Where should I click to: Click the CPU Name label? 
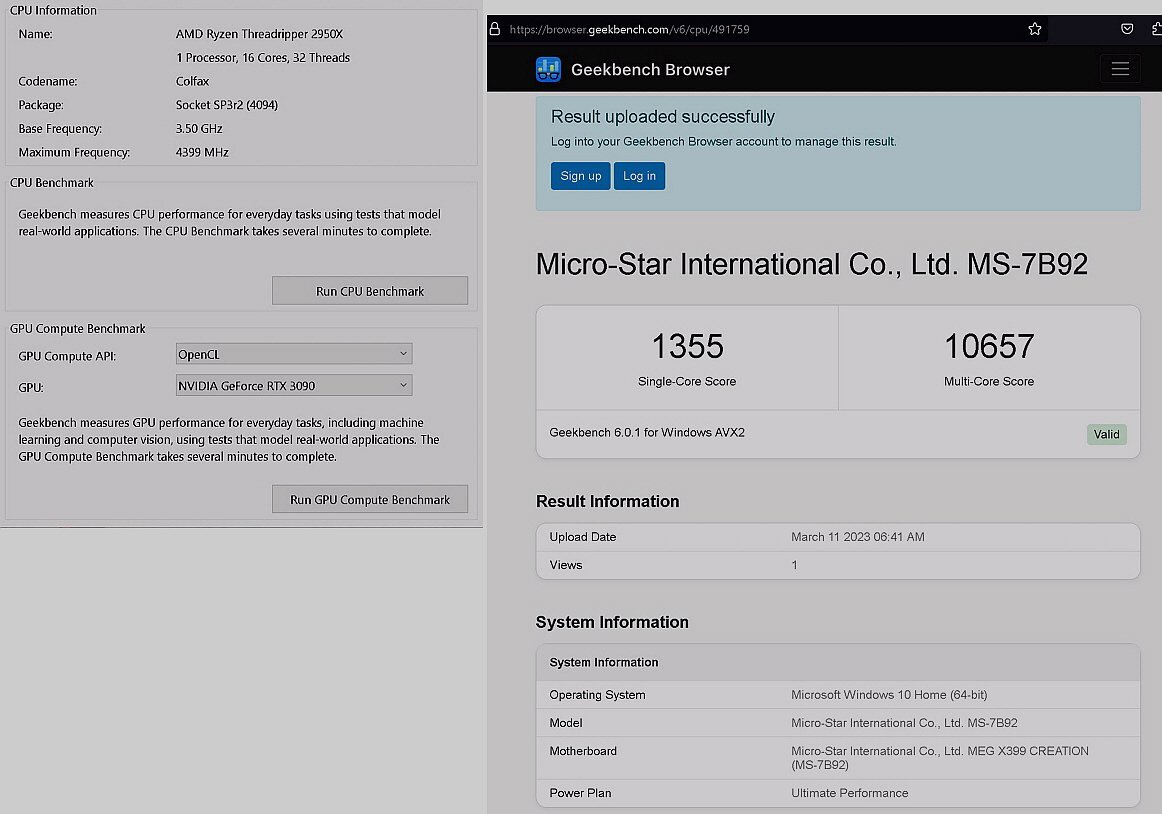[x=36, y=34]
